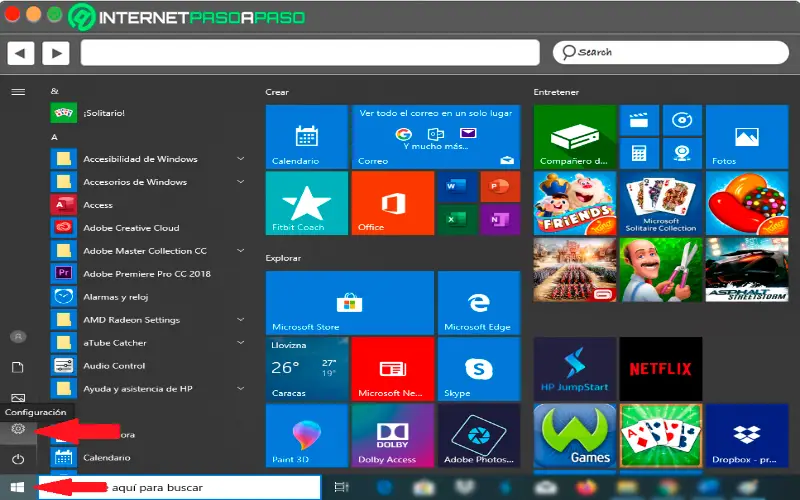This screenshot has width=800, height=500.
Task: Click the browser forward arrow button
Action: tap(56, 53)
